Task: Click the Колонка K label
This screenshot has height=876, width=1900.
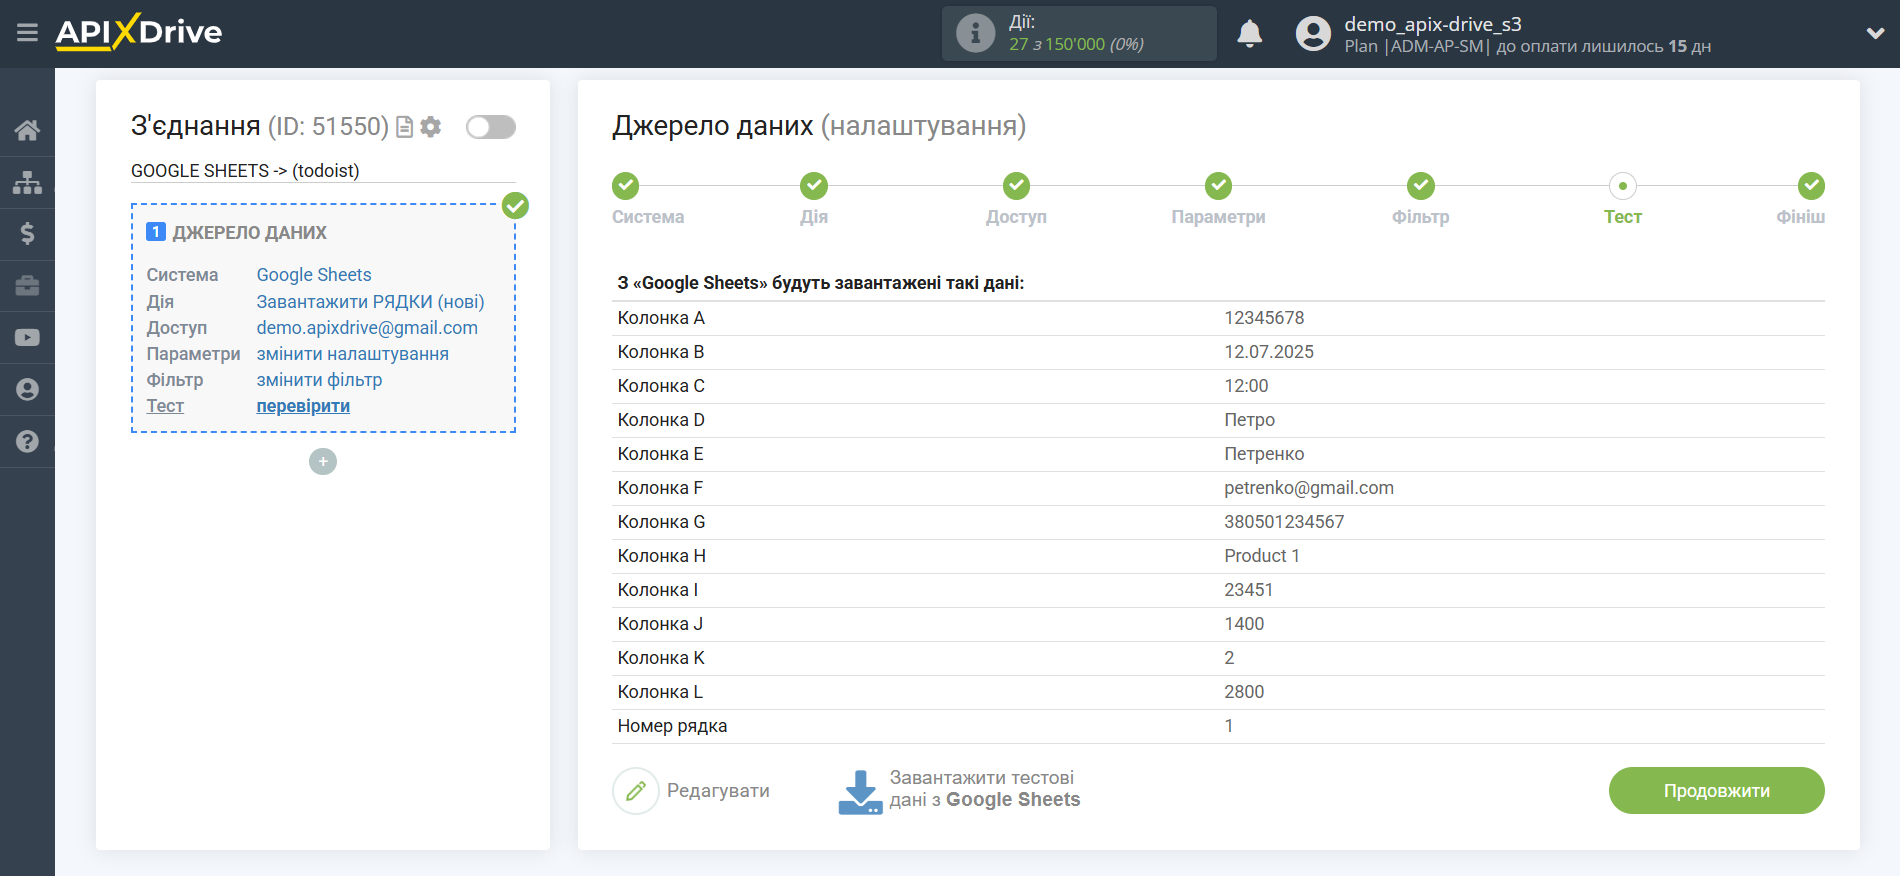Action: click(661, 658)
